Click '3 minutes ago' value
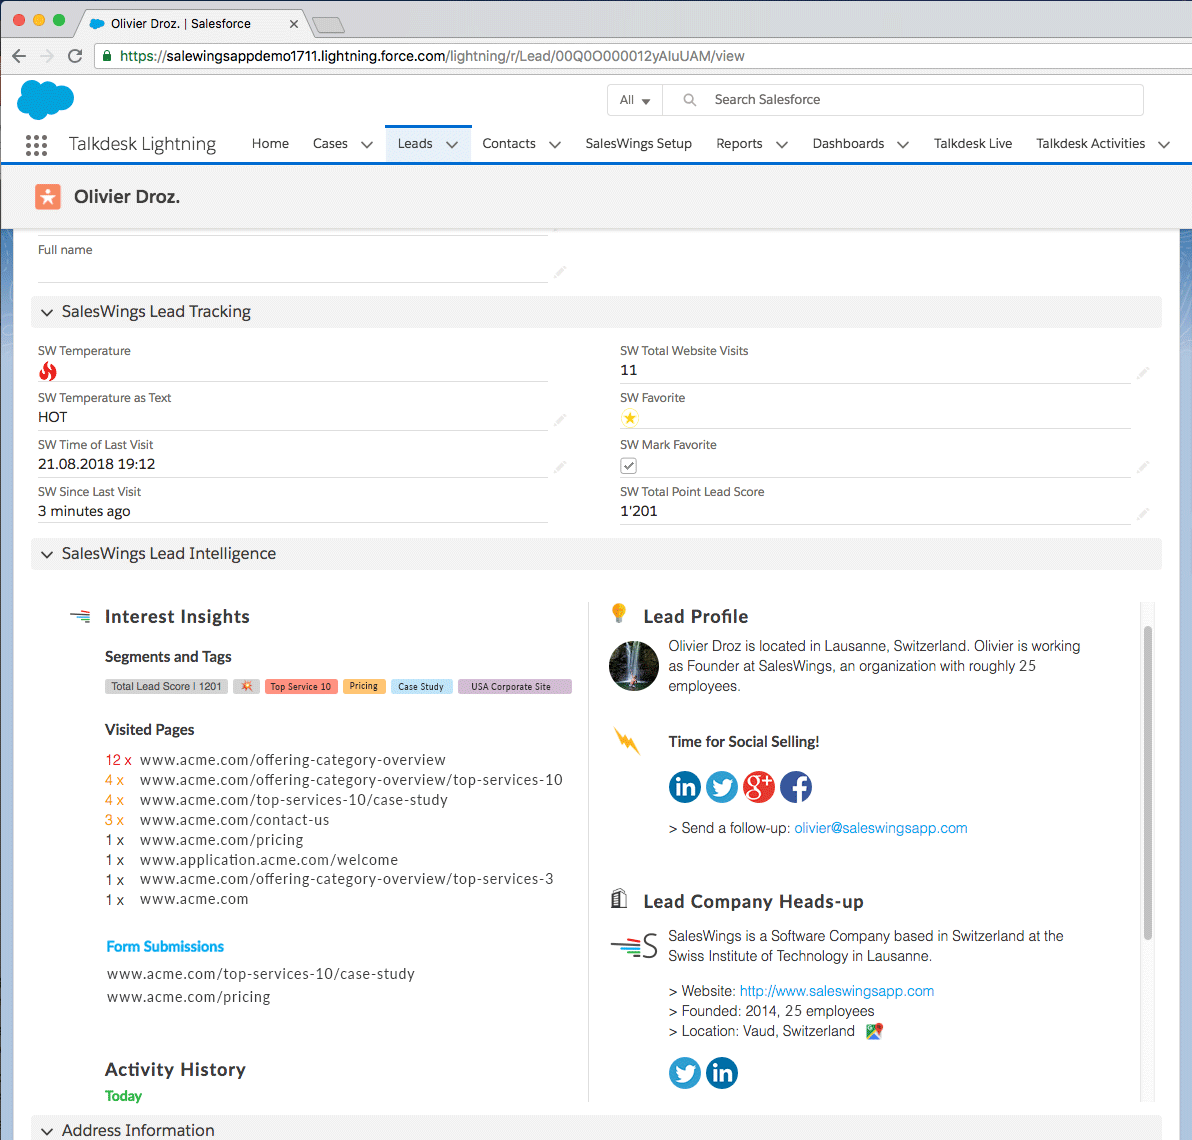 point(84,511)
